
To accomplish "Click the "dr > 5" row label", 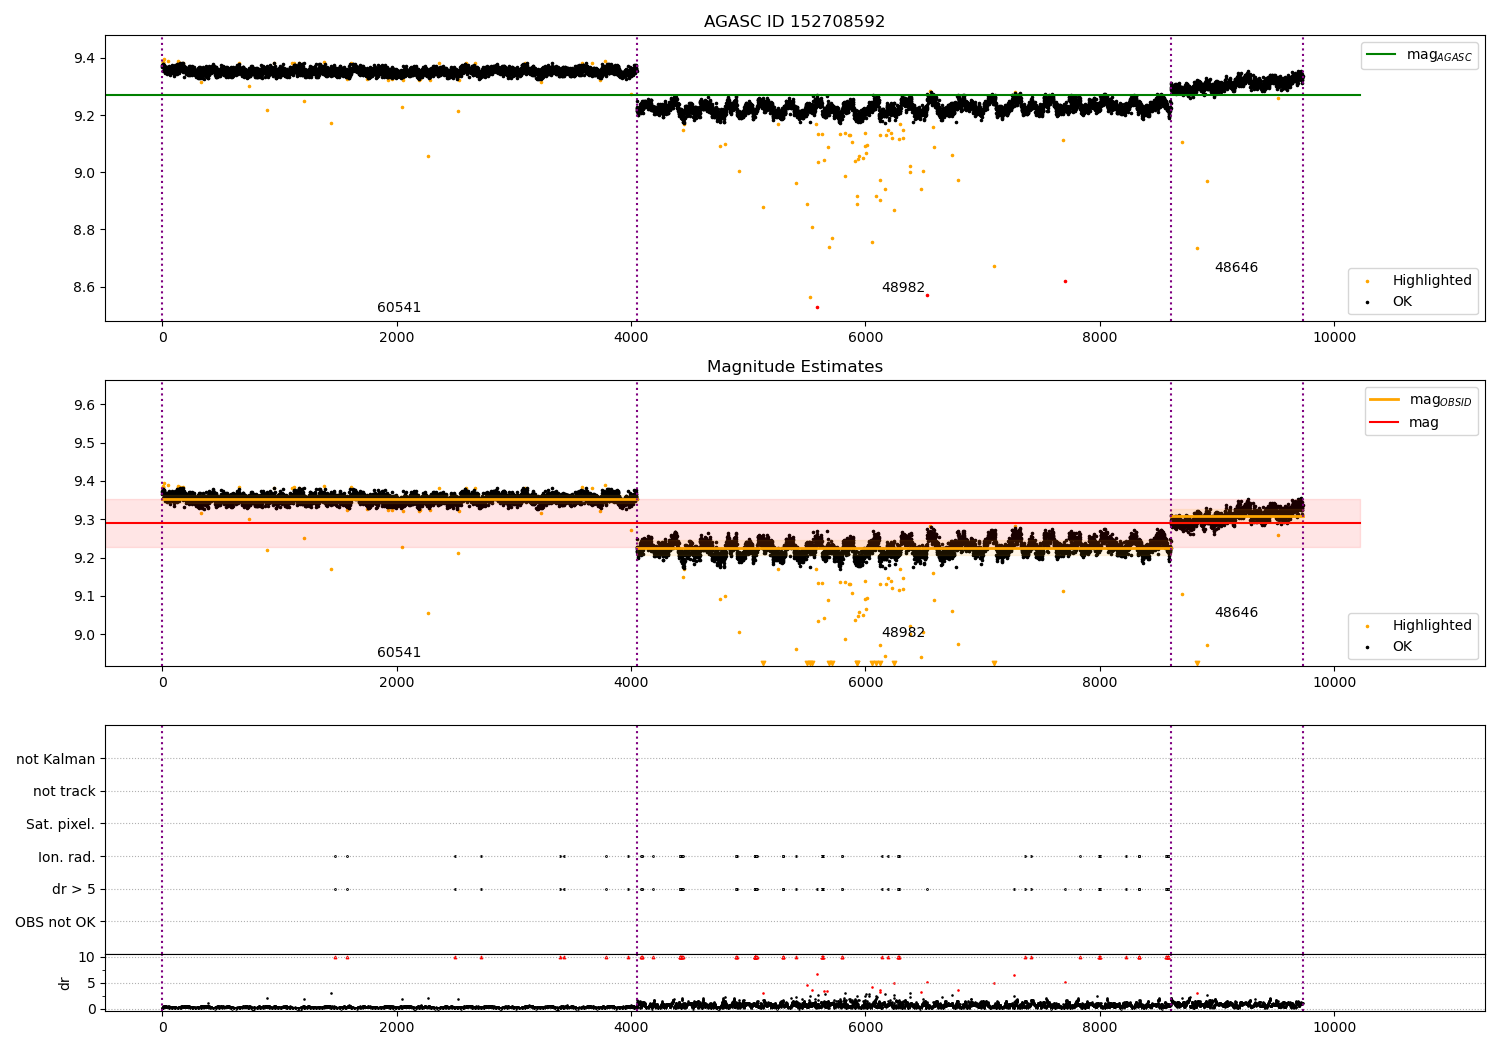I will [74, 890].
